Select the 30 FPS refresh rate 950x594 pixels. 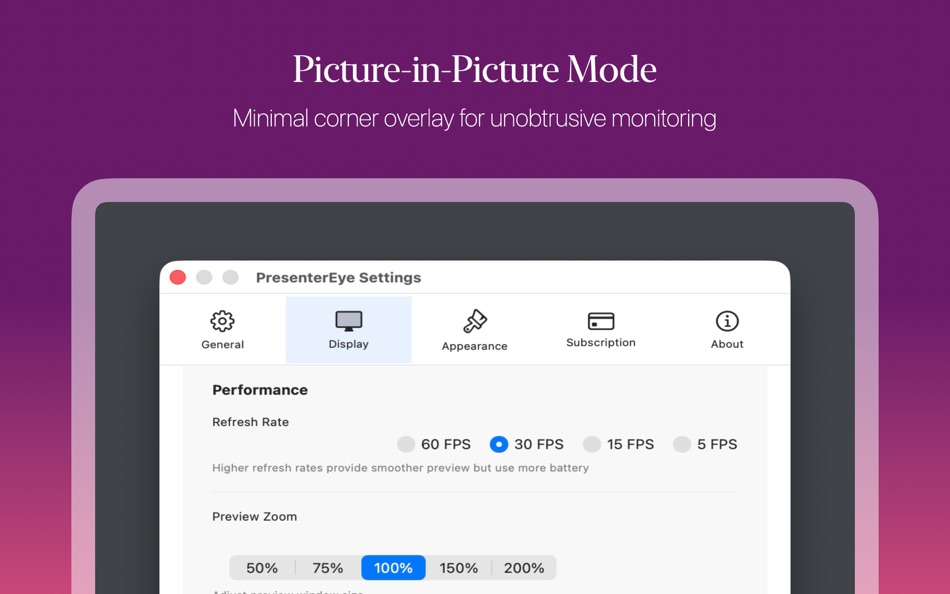coord(499,444)
